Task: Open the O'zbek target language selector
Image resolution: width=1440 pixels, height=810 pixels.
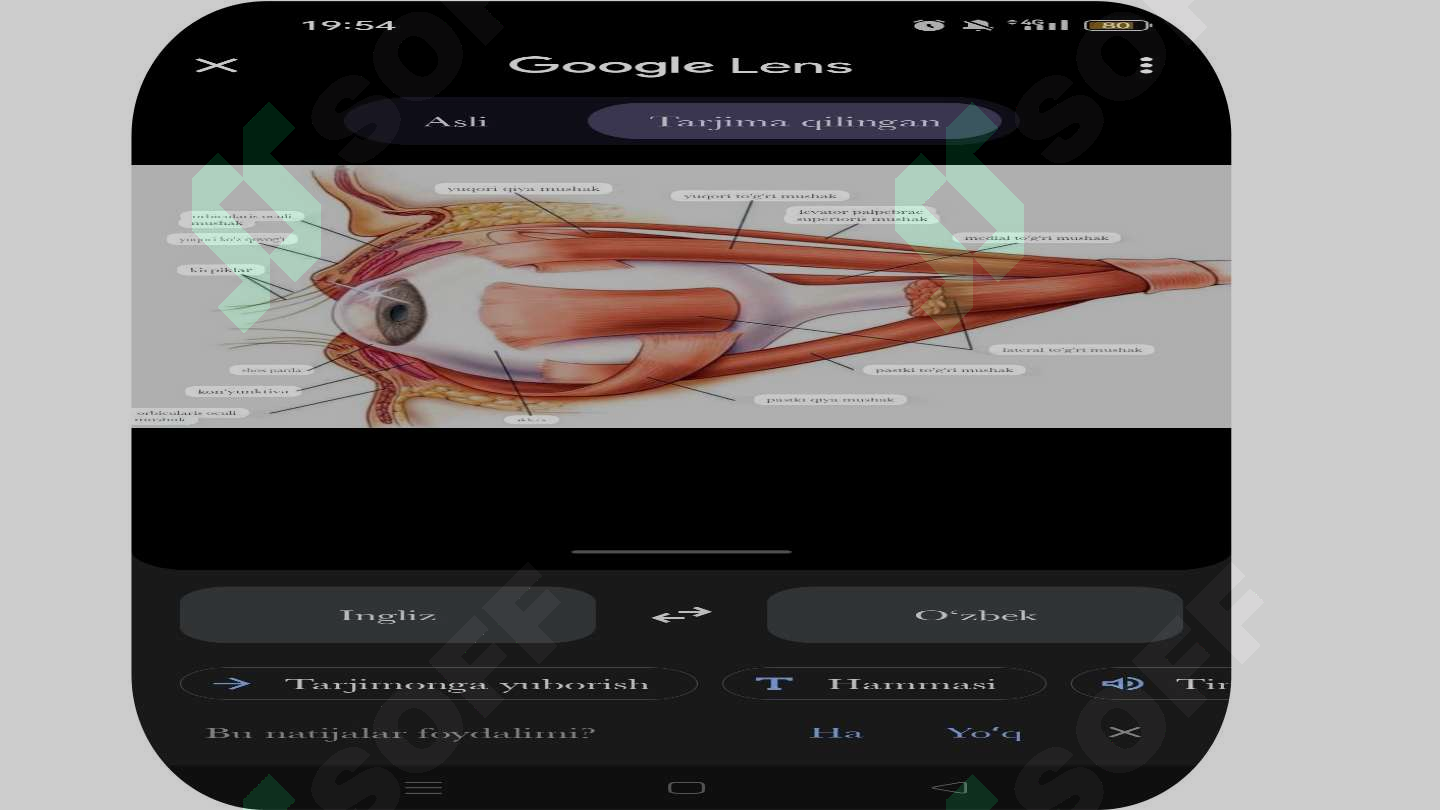Action: (975, 615)
